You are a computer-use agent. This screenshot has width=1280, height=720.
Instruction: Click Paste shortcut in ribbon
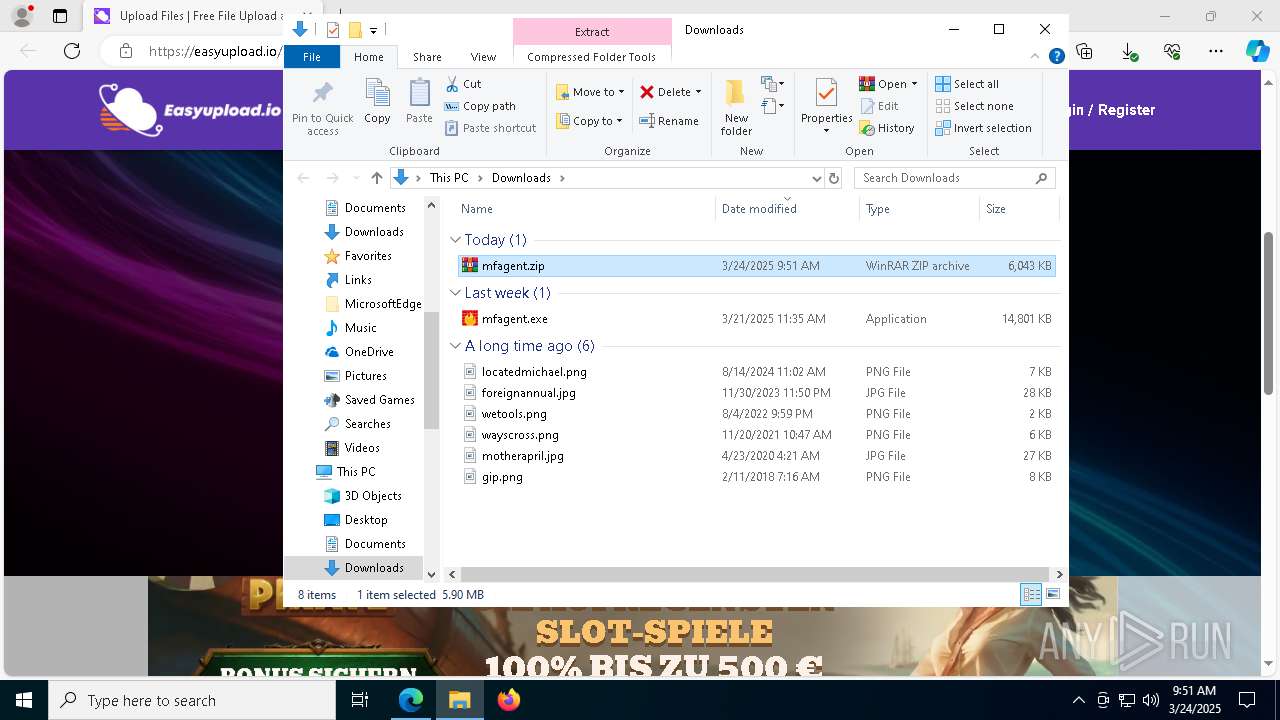coord(491,128)
